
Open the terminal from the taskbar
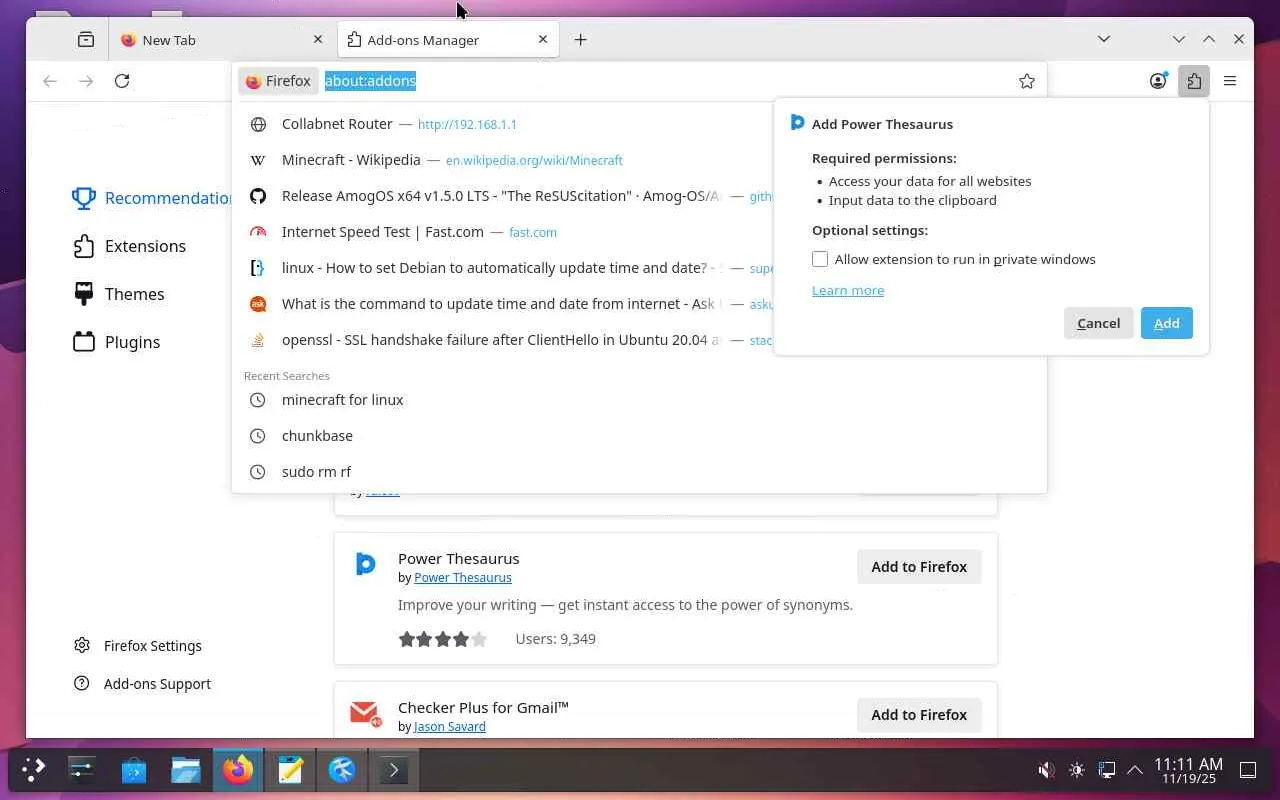point(394,769)
